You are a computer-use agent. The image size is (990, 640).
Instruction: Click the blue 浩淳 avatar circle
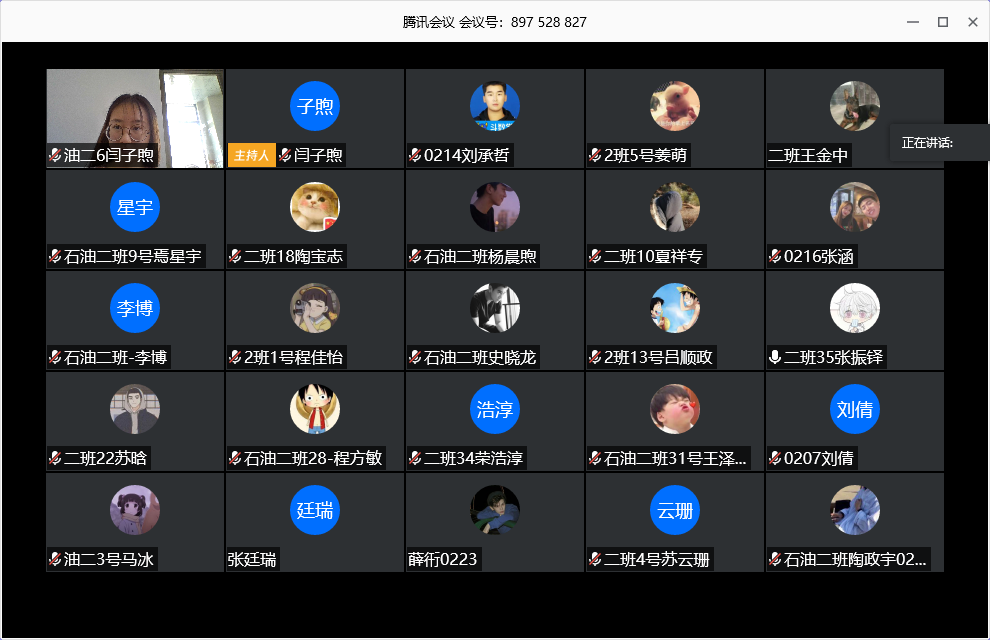tap(495, 409)
